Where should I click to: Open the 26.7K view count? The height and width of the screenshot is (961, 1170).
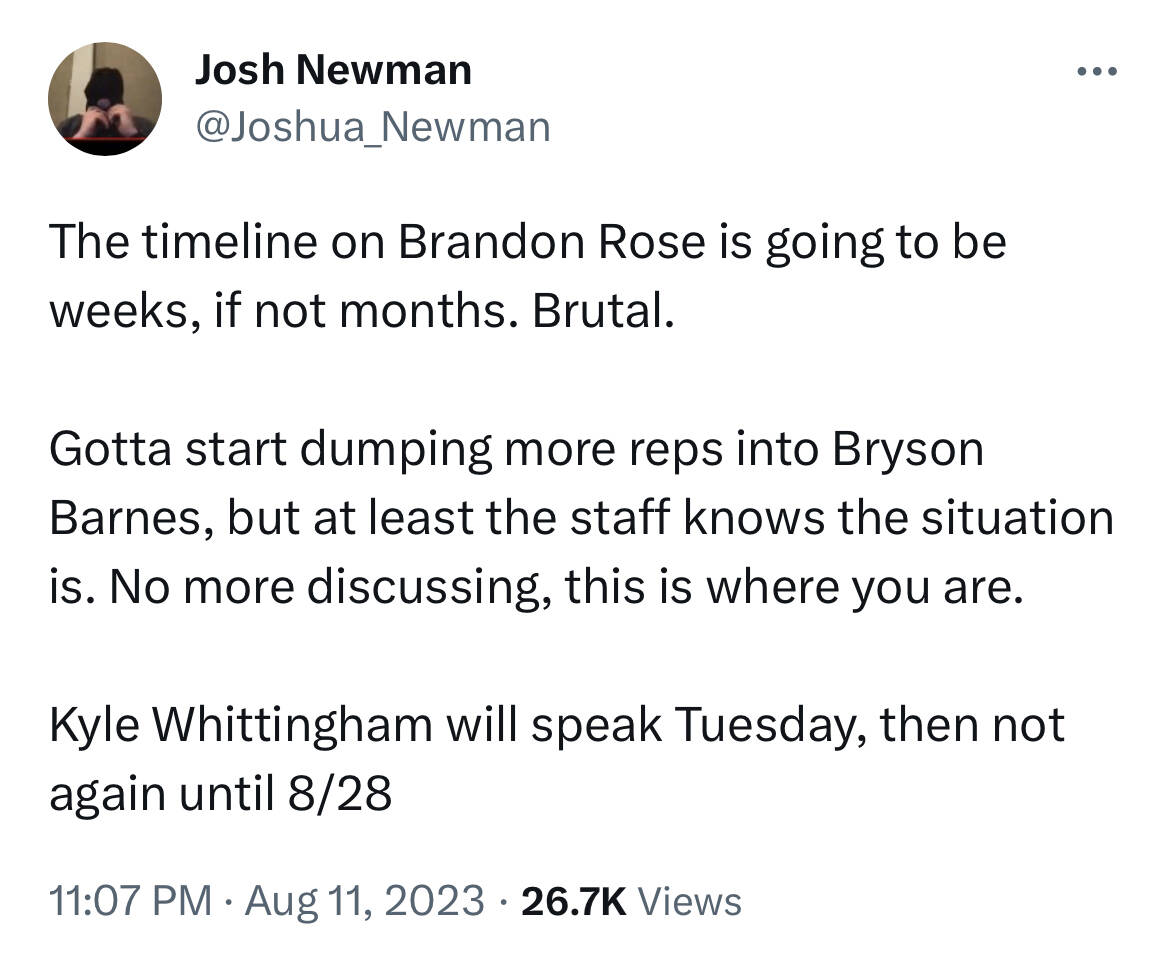click(574, 901)
